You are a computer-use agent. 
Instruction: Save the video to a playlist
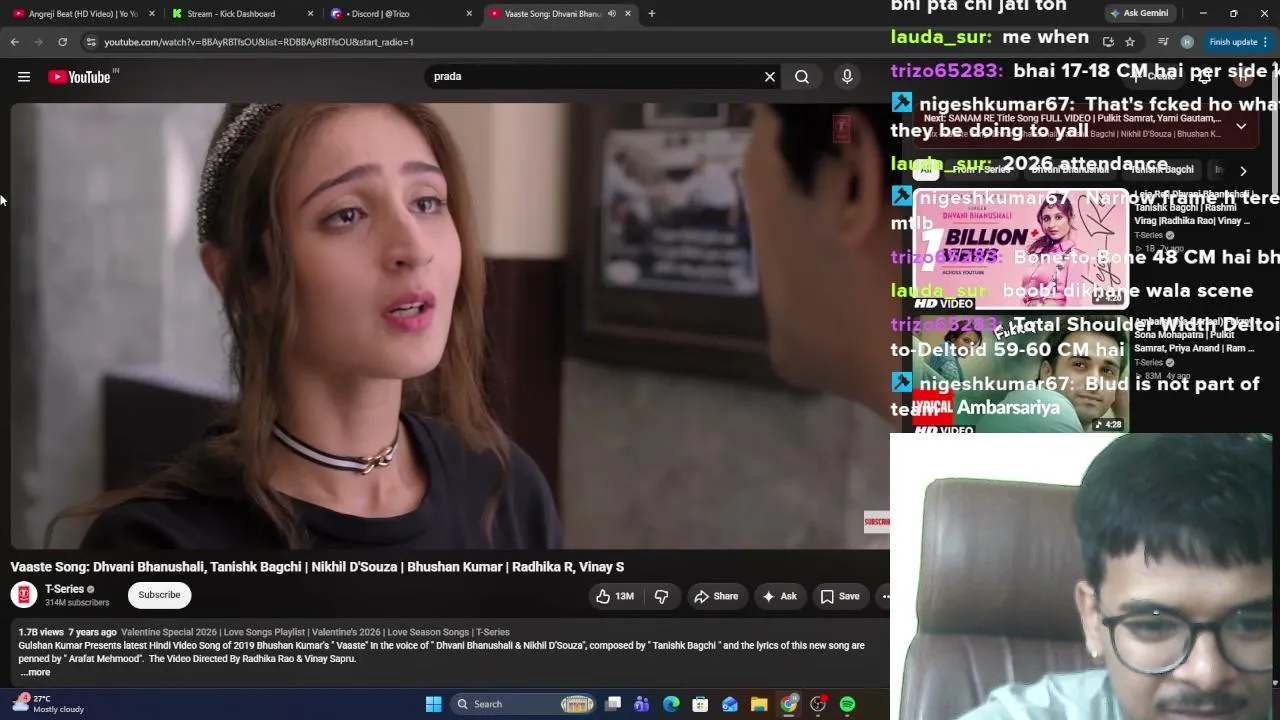point(840,596)
